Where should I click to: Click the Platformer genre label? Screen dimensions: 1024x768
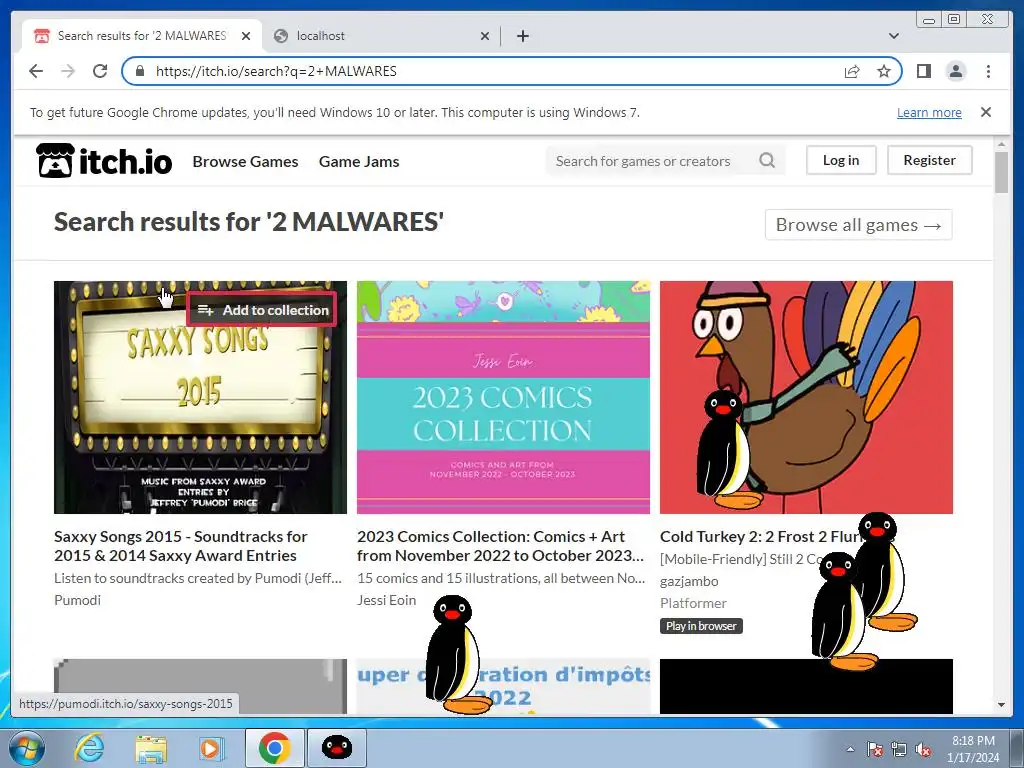point(693,603)
